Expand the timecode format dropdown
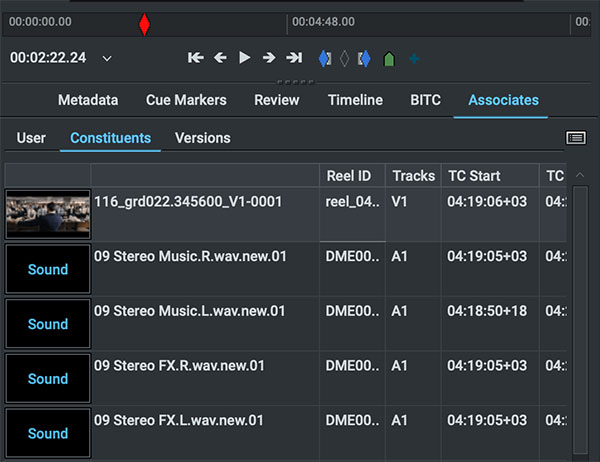 [x=107, y=58]
